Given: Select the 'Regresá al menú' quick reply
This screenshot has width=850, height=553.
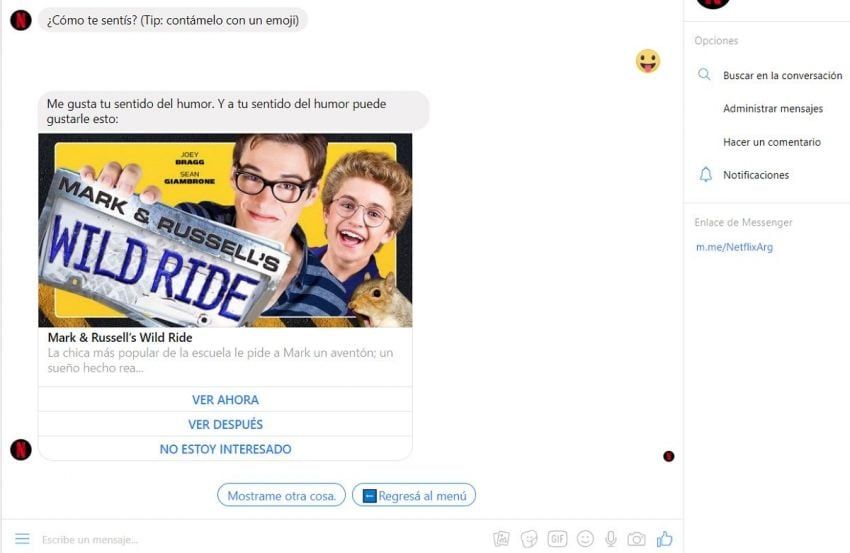Looking at the screenshot, I should 414,496.
